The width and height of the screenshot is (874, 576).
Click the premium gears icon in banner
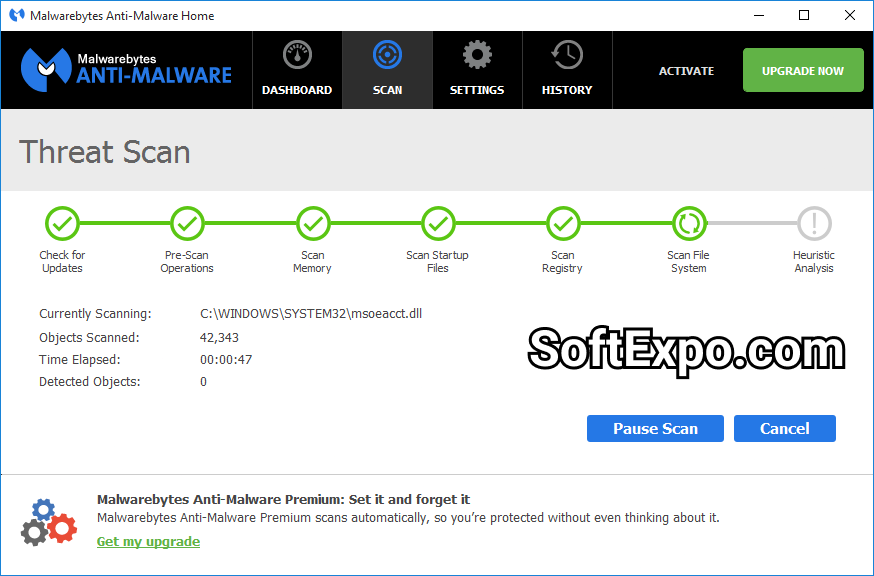click(x=48, y=521)
